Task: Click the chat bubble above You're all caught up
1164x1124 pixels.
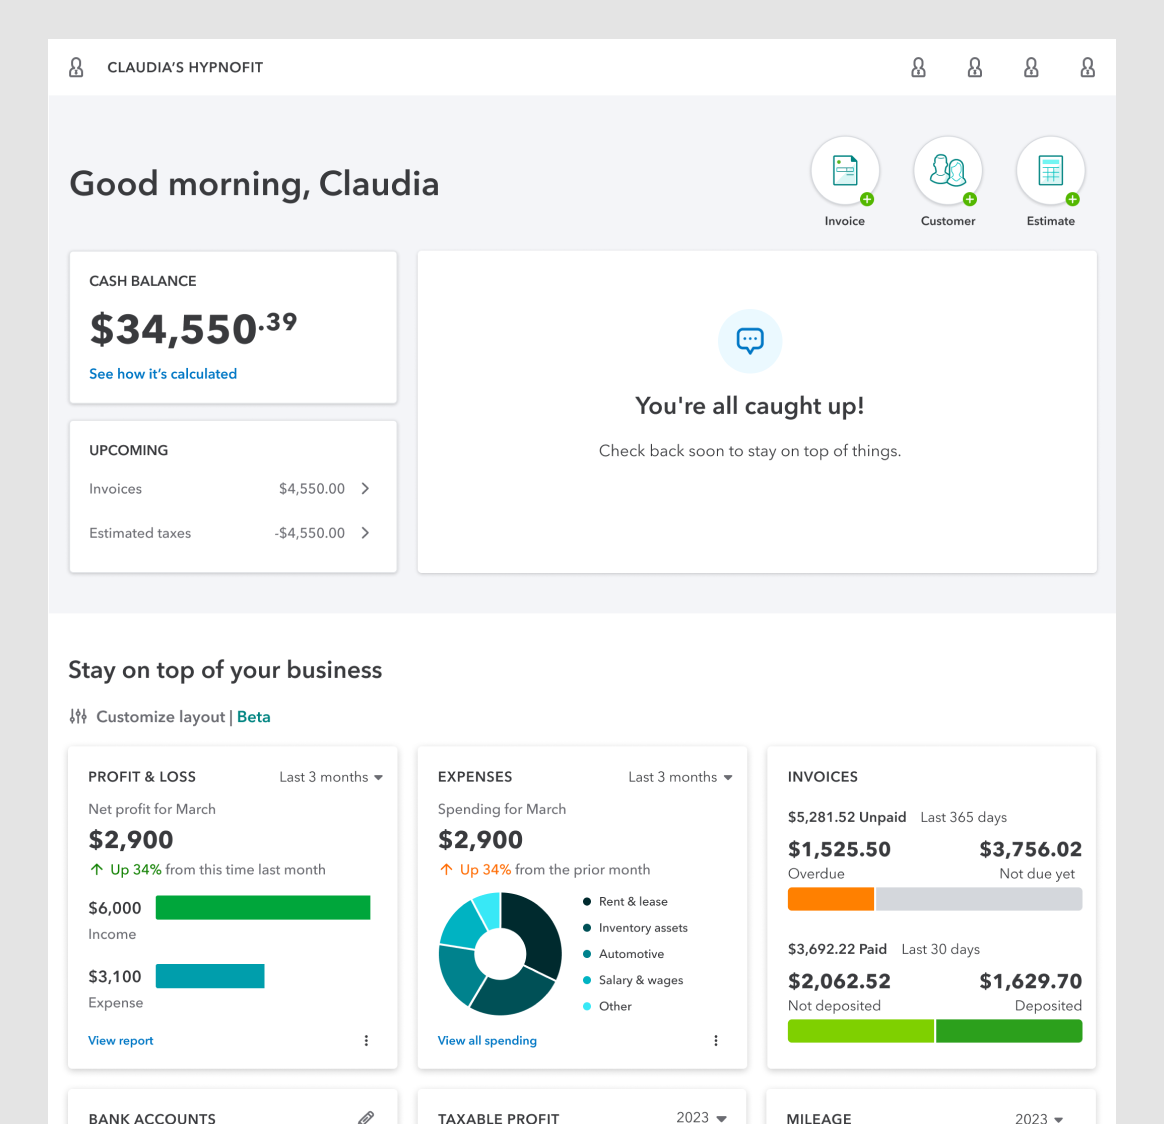Action: 750,341
